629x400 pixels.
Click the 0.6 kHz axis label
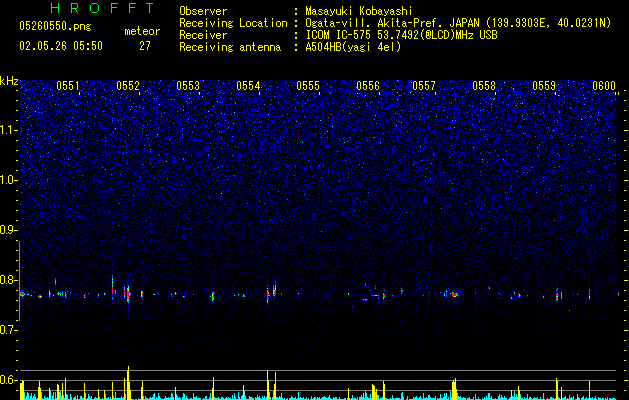pyautogui.click(x=9, y=380)
